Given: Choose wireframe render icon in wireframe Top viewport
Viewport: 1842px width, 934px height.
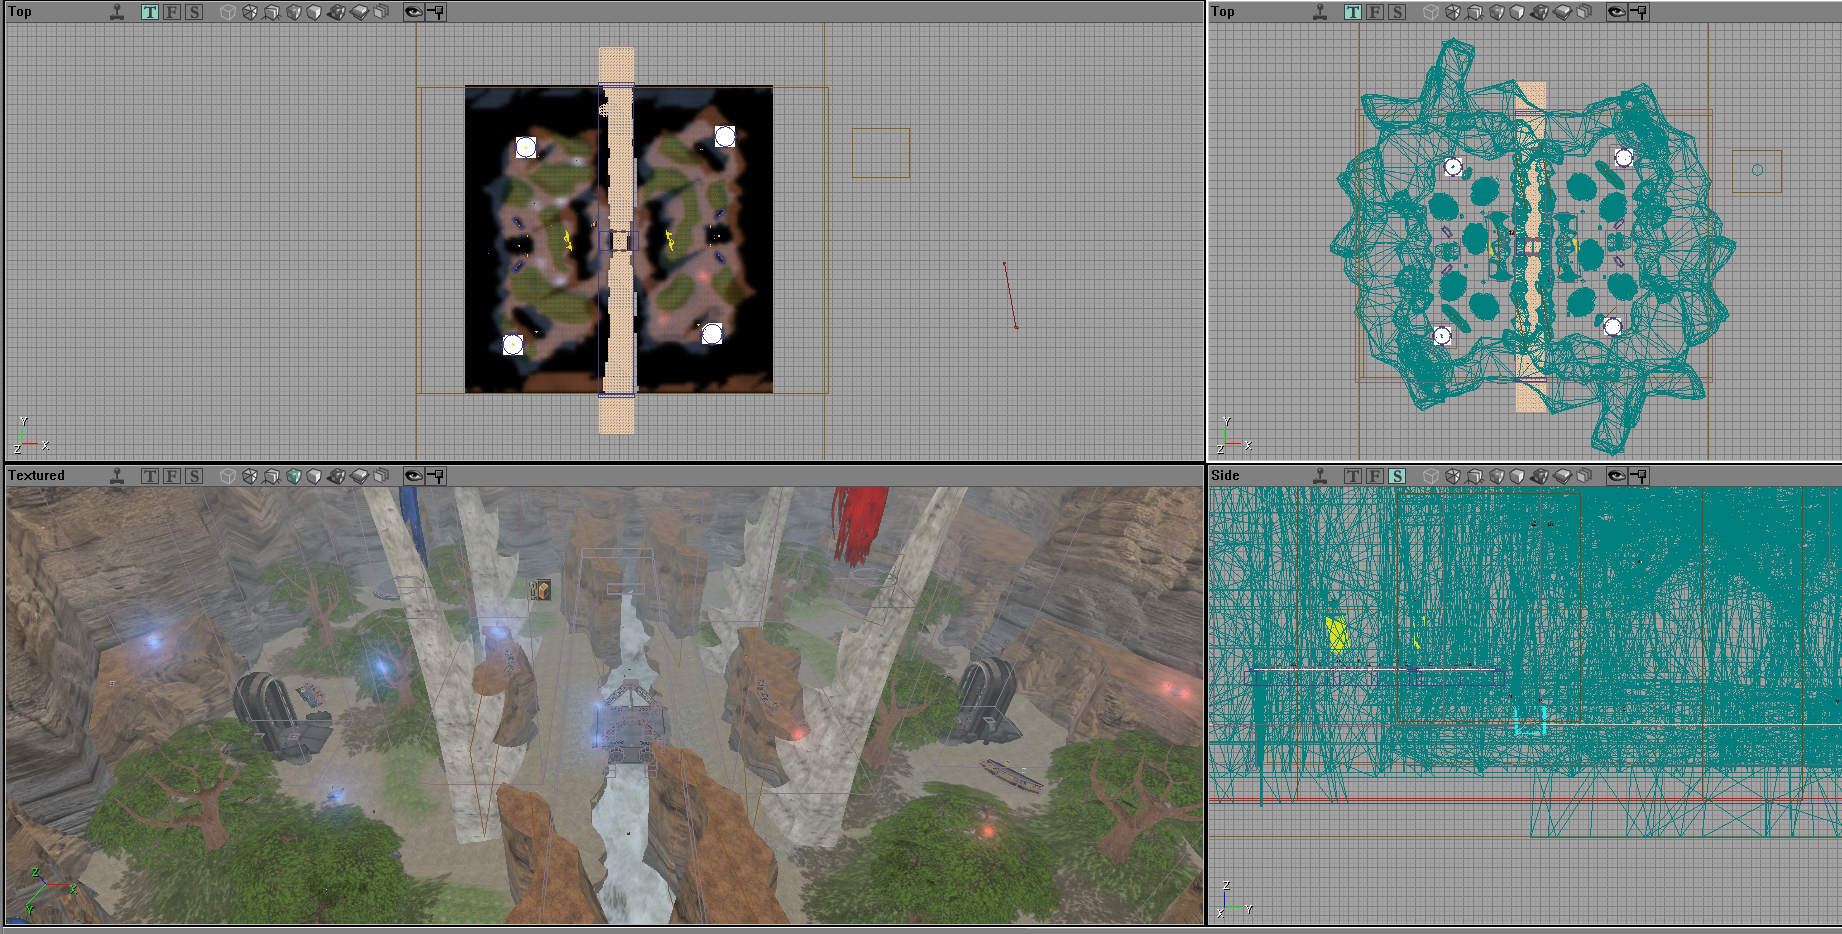Looking at the screenshot, I should tap(1431, 12).
